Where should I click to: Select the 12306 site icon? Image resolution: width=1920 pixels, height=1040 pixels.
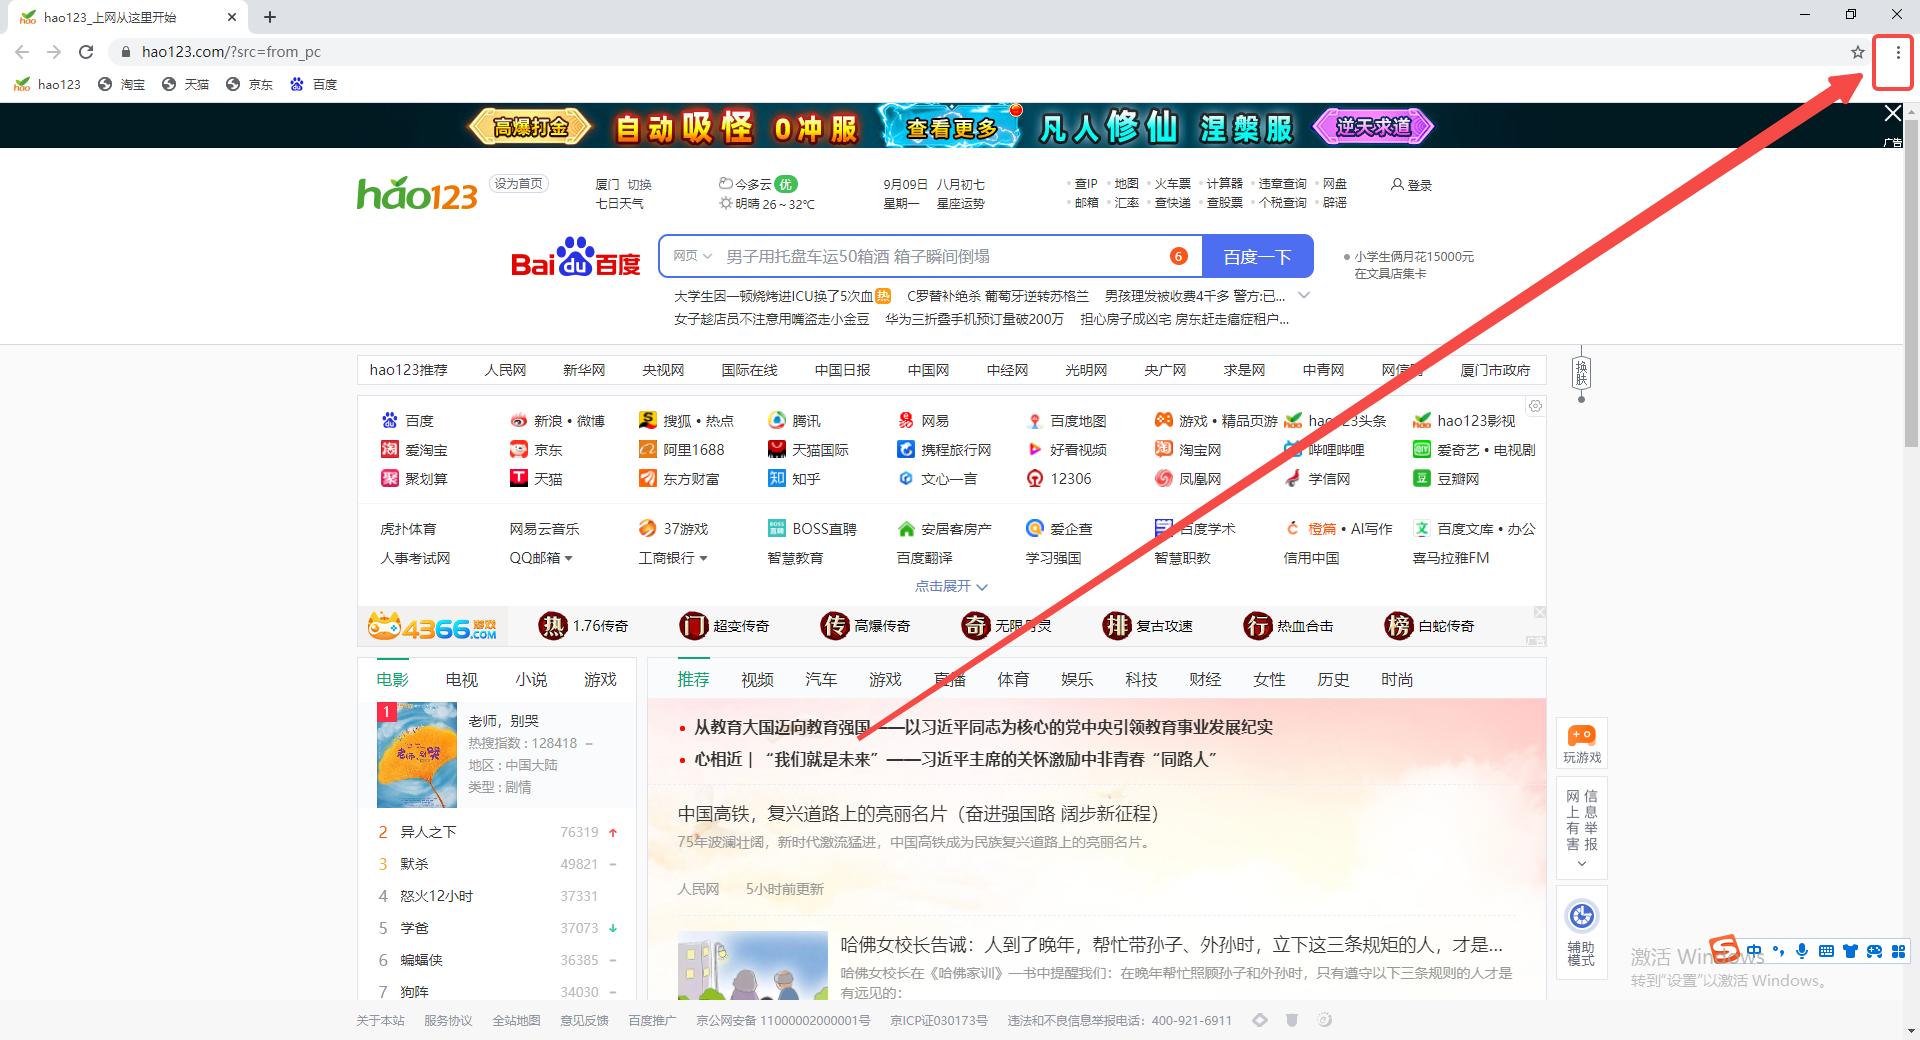pyautogui.click(x=1070, y=478)
